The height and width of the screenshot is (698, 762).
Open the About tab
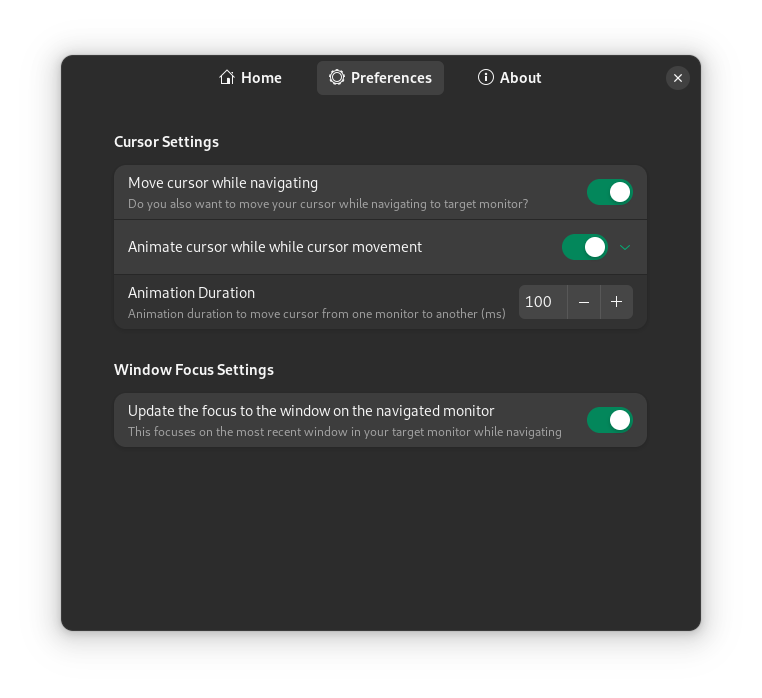[509, 78]
